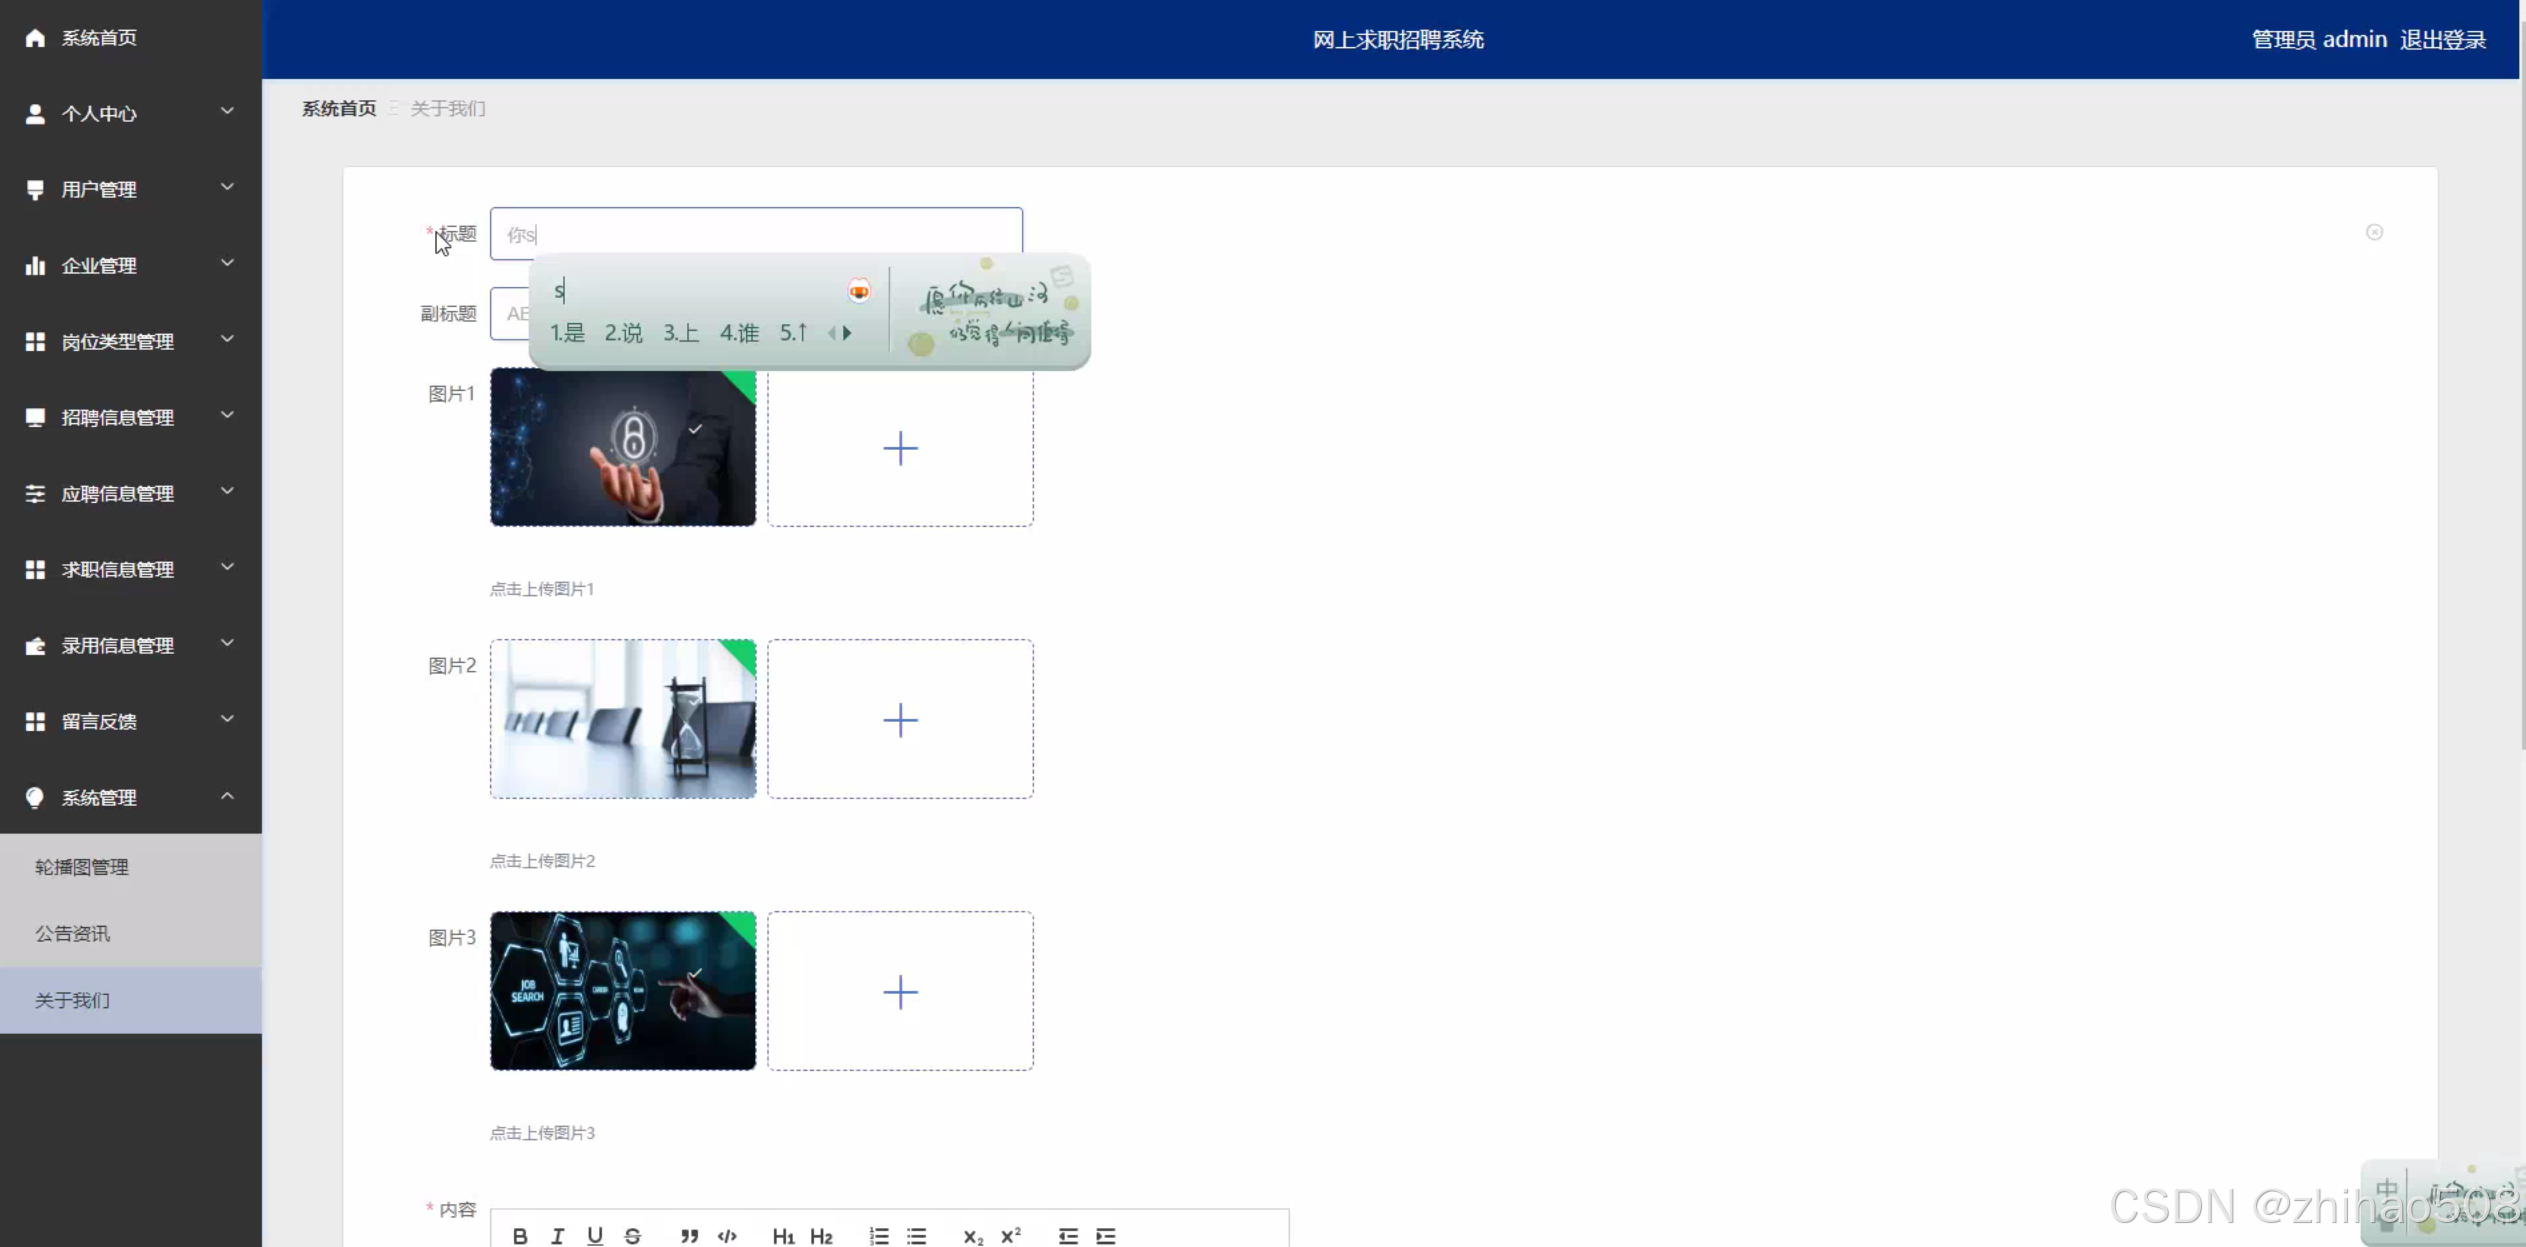Toggle superscript text formatting
Viewport: 2526px width, 1247px height.
[x=1011, y=1236]
